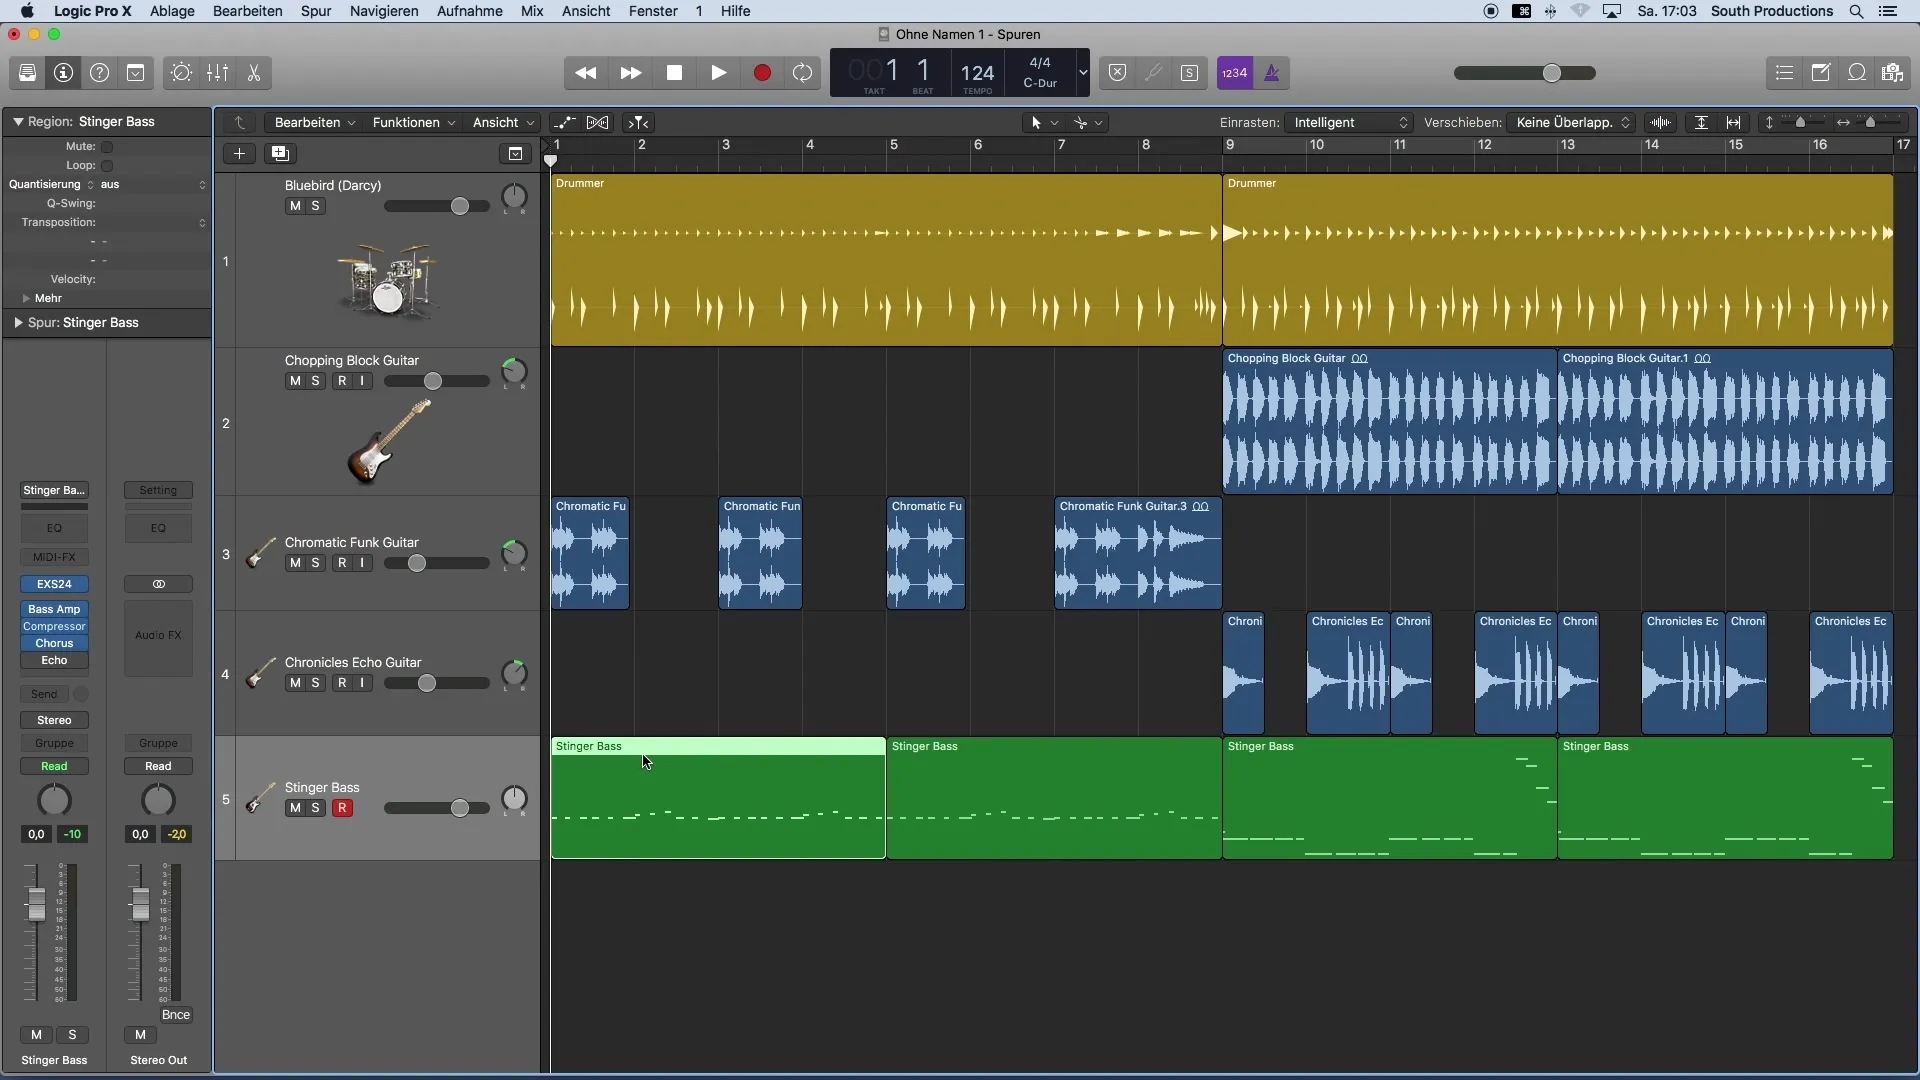Expand Mehr options in region inspector

point(26,297)
